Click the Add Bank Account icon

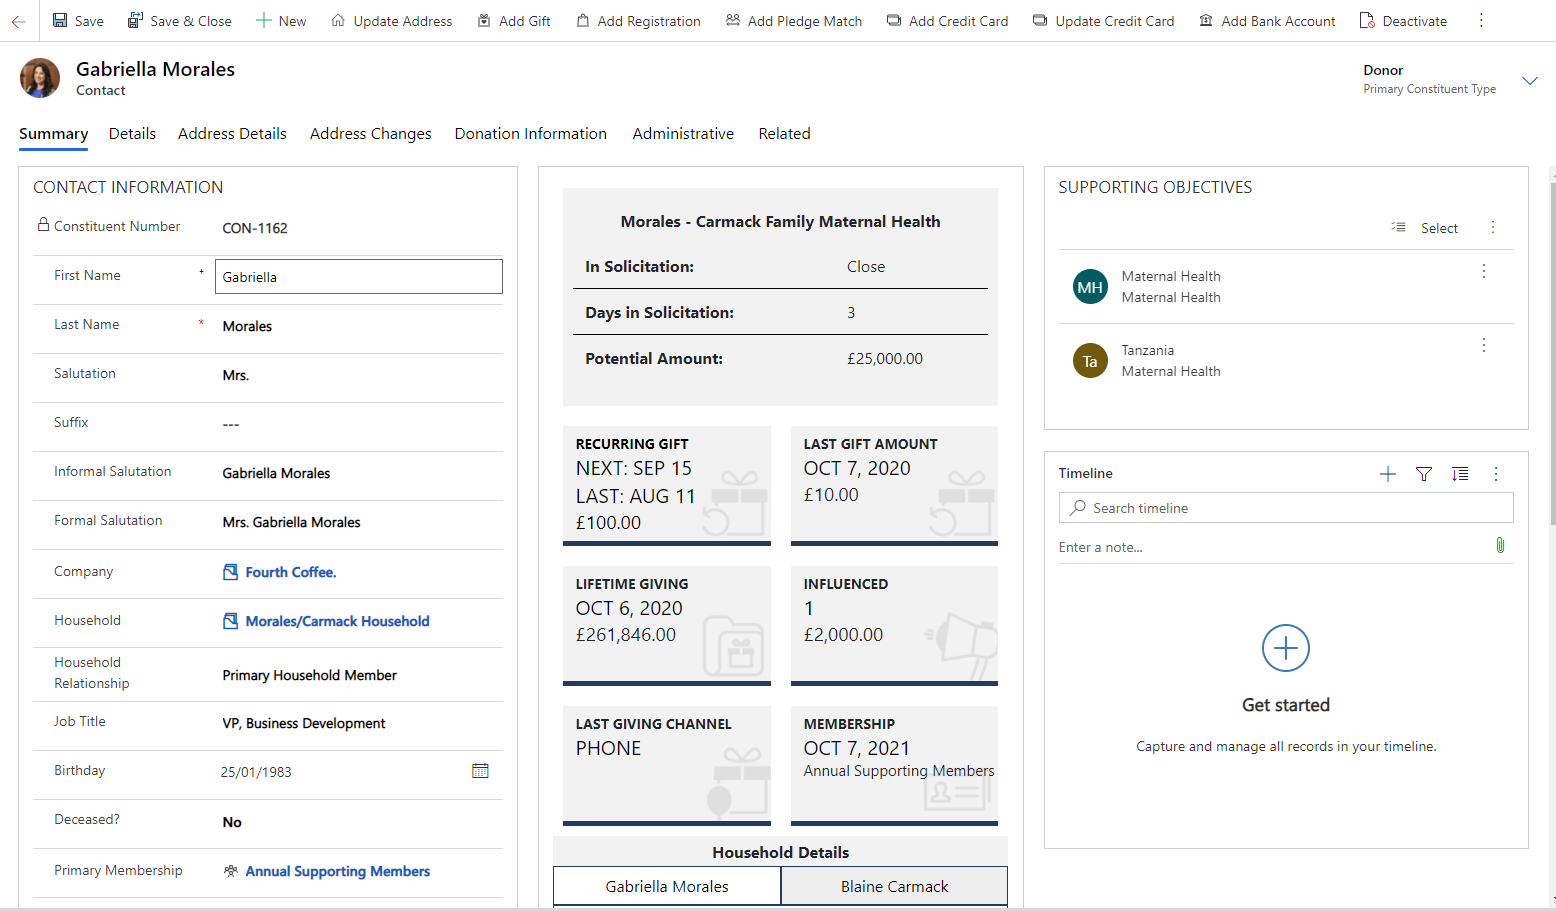pos(1207,20)
